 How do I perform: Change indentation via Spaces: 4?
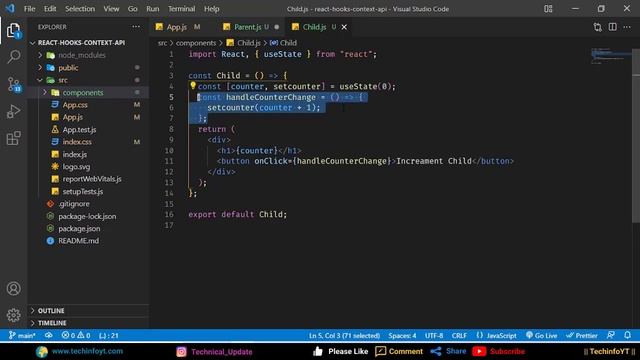click(x=402, y=336)
